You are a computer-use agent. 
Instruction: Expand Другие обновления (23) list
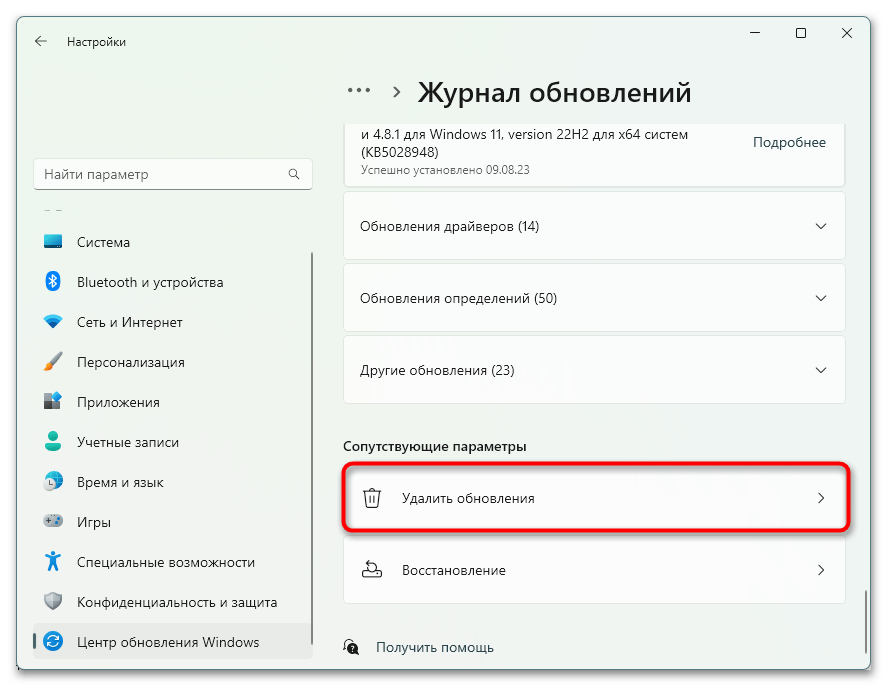[594, 370]
